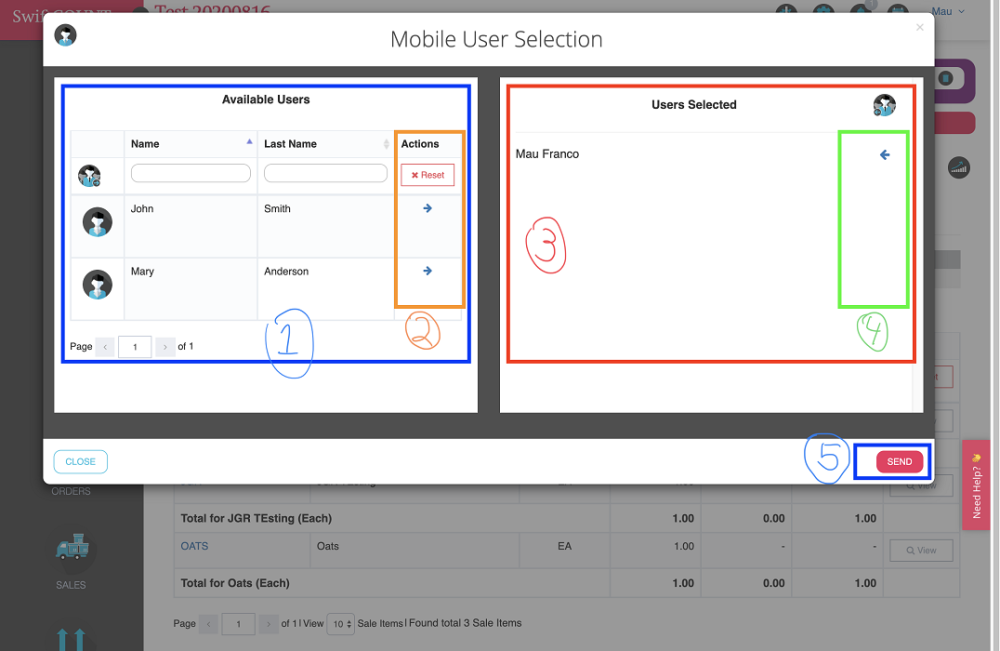Click View button for Oats row in background
Image resolution: width=1000 pixels, height=651 pixels.
click(x=922, y=550)
